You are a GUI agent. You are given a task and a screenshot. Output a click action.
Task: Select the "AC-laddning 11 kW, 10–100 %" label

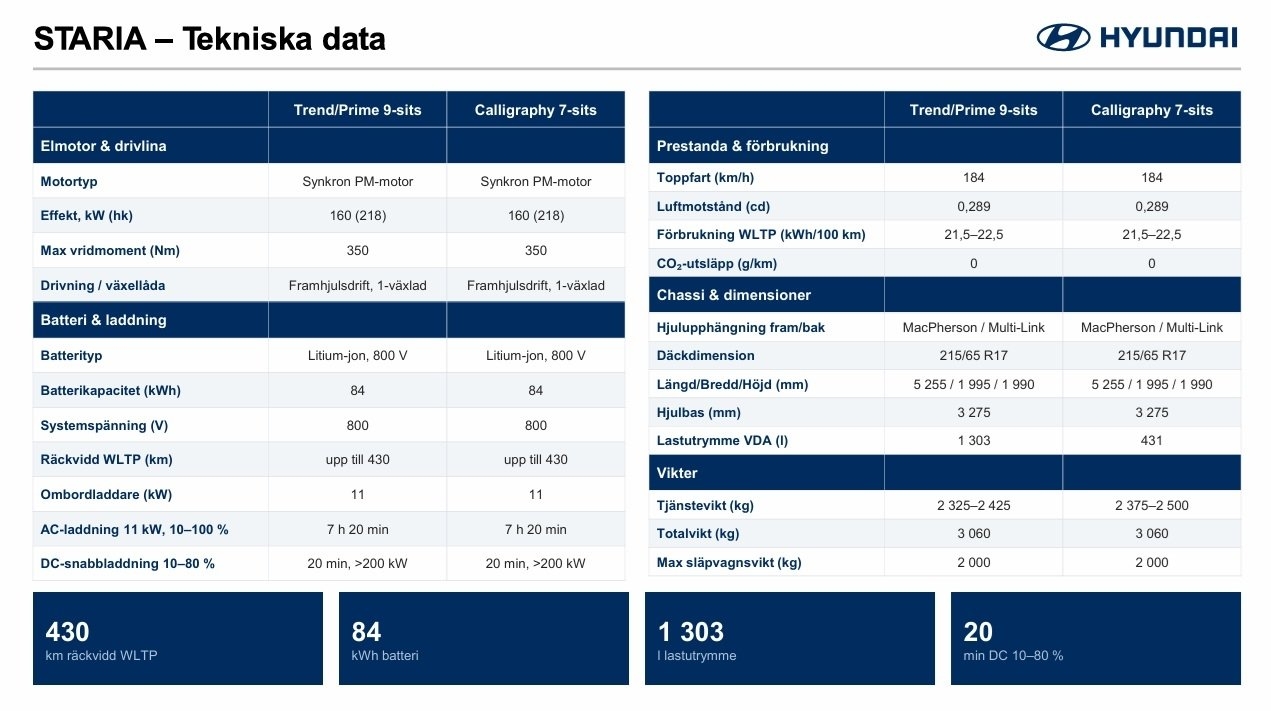(134, 529)
